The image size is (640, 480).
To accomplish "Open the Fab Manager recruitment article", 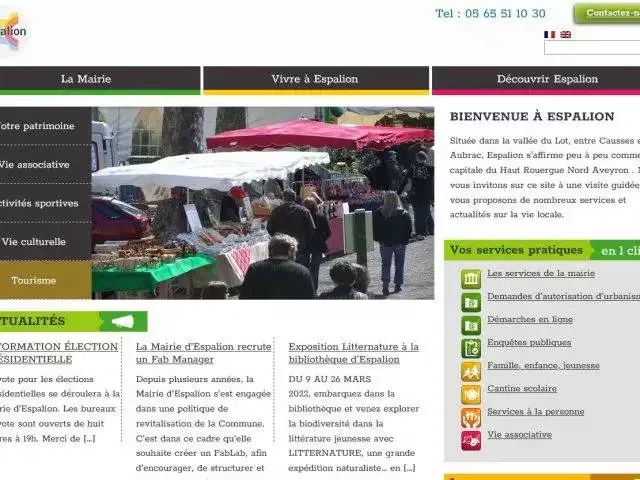I will (203, 353).
